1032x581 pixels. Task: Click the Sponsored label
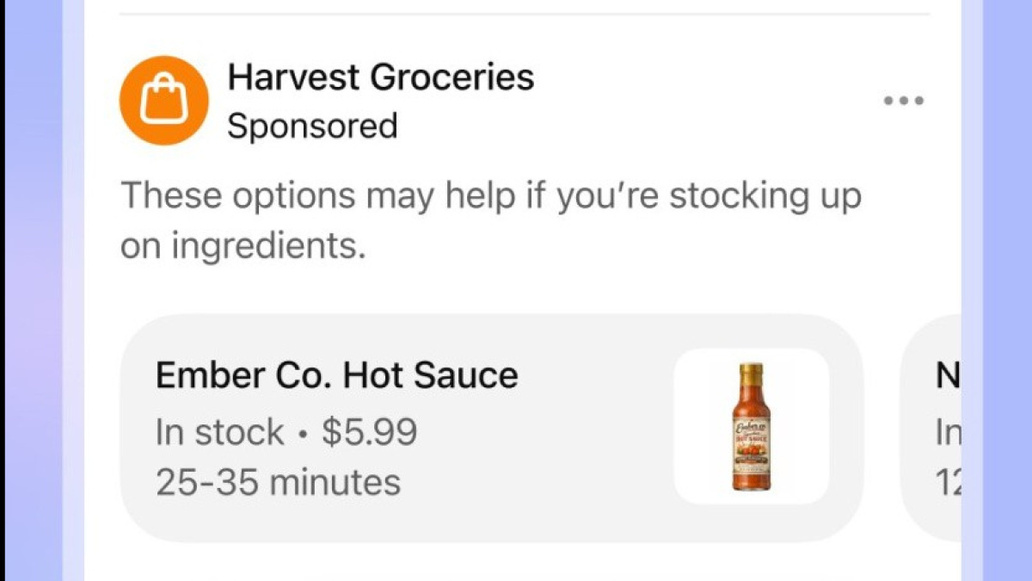coord(312,127)
